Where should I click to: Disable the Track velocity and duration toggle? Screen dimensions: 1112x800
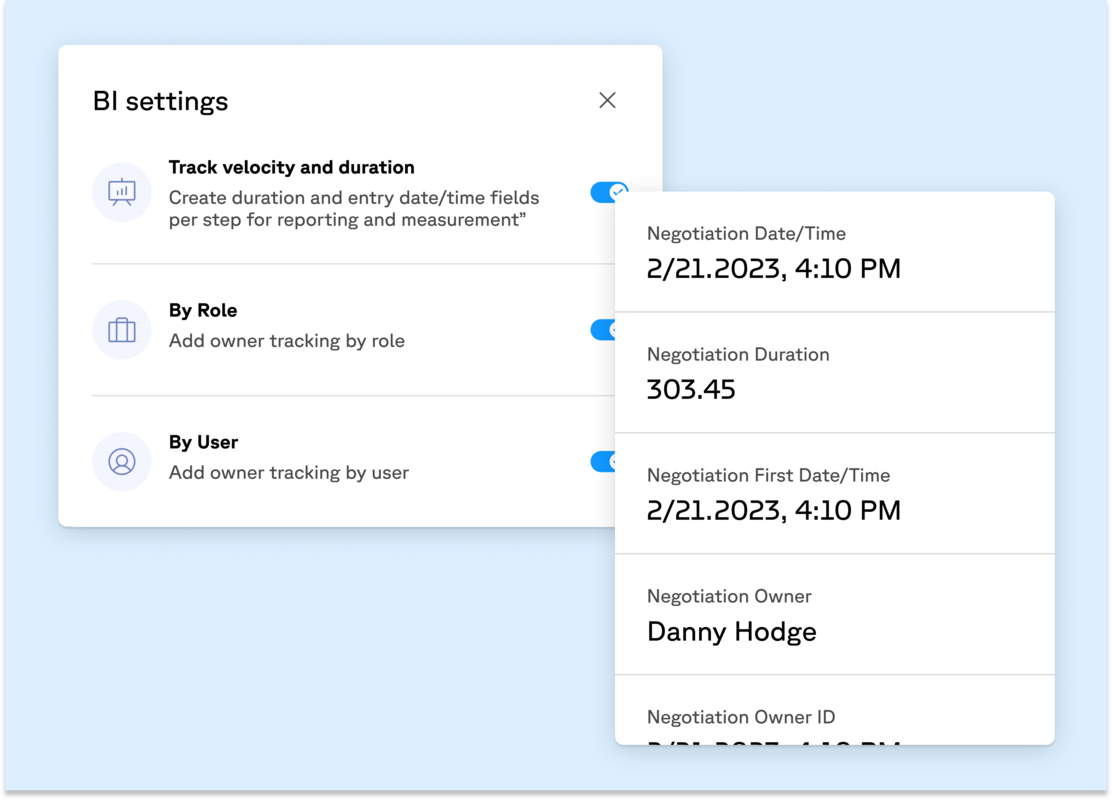tap(603, 192)
